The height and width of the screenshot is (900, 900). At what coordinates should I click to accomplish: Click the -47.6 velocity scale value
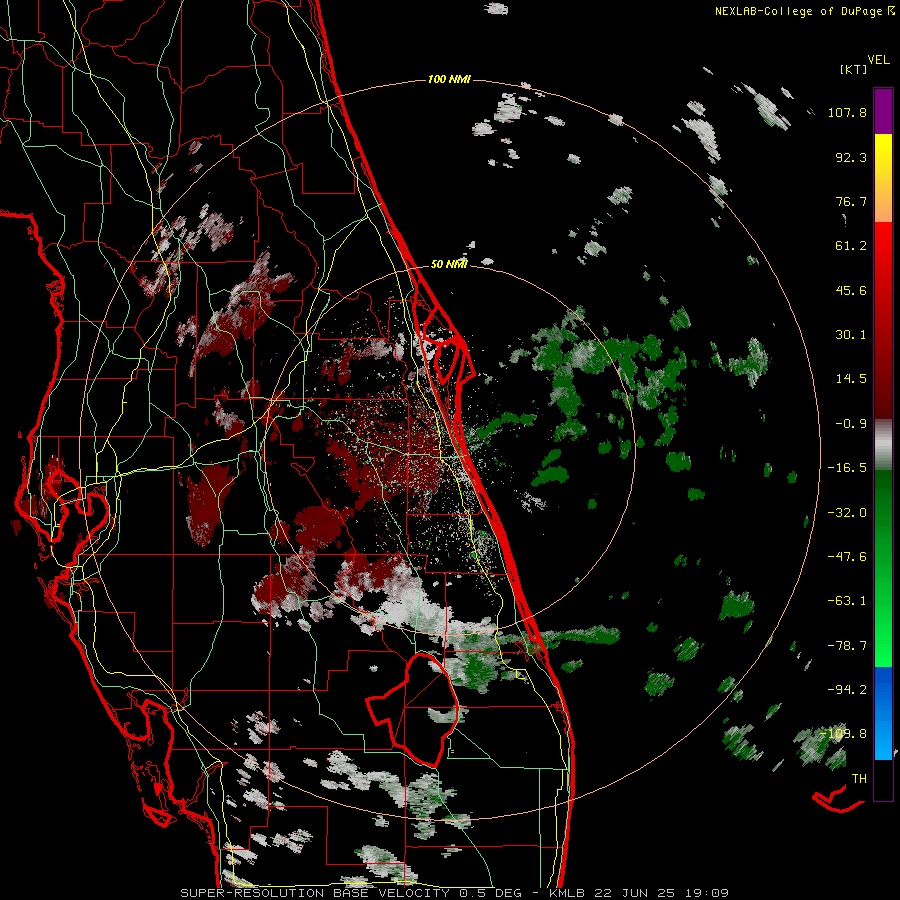click(847, 557)
